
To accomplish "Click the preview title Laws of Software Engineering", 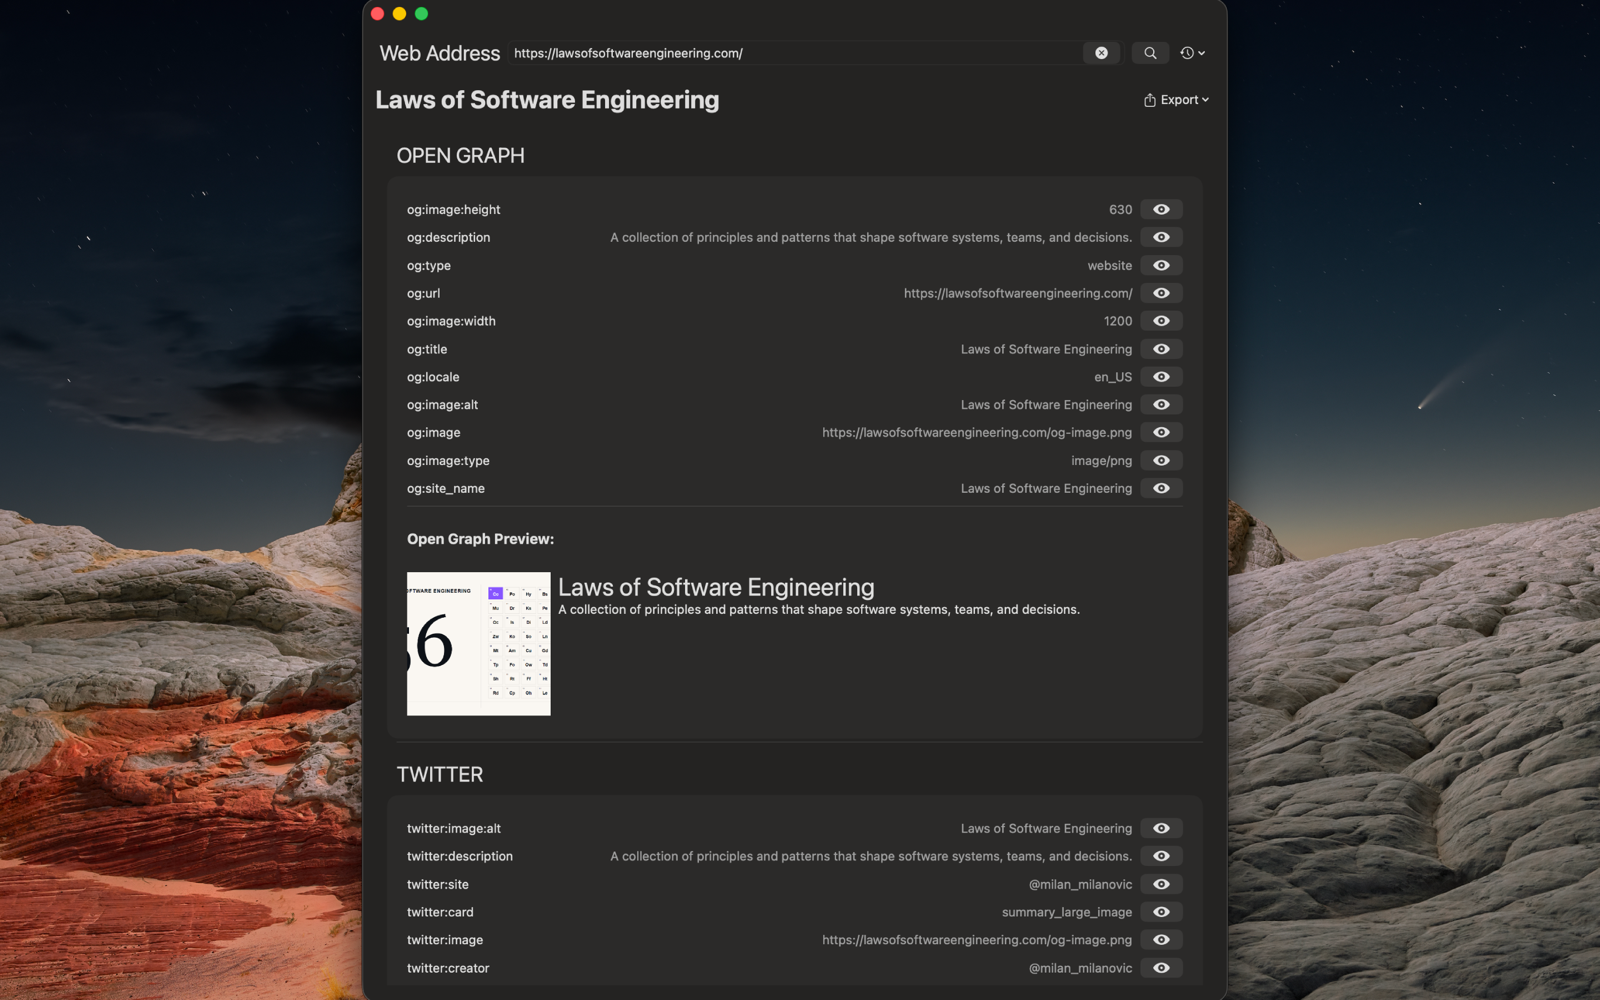I will (x=716, y=587).
